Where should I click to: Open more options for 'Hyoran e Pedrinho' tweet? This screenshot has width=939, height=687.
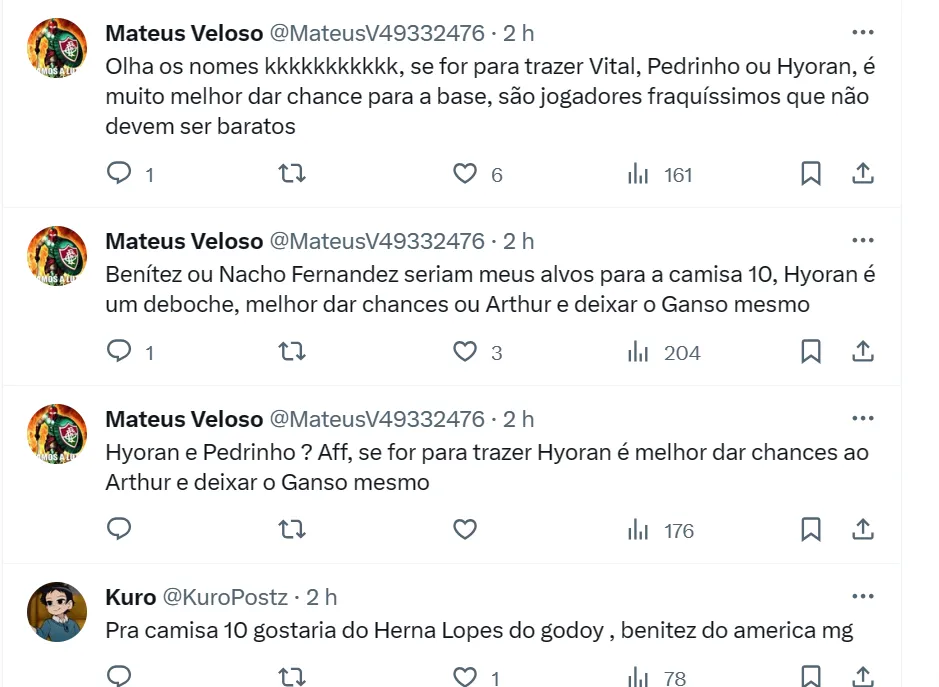[862, 419]
